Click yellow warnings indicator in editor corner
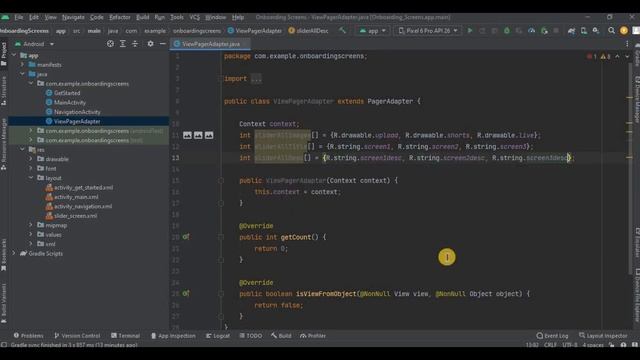The image size is (640, 360). tap(605, 56)
